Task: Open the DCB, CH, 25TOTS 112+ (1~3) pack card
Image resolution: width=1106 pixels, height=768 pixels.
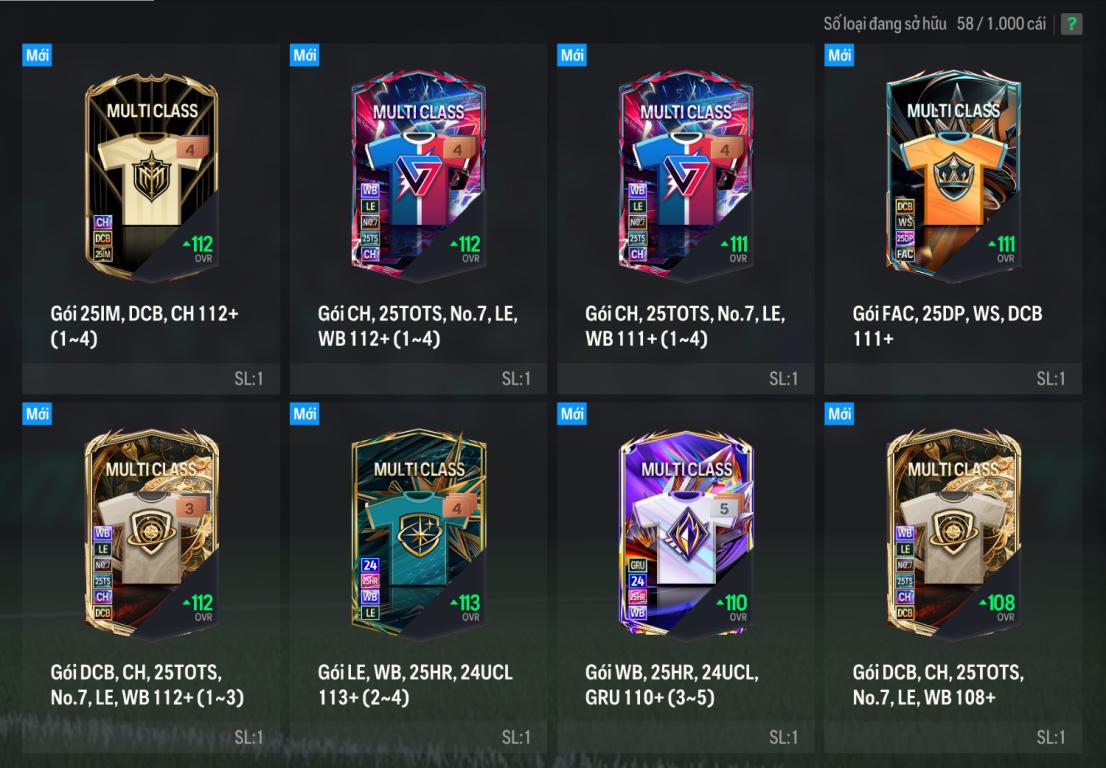Action: pyautogui.click(x=152, y=534)
